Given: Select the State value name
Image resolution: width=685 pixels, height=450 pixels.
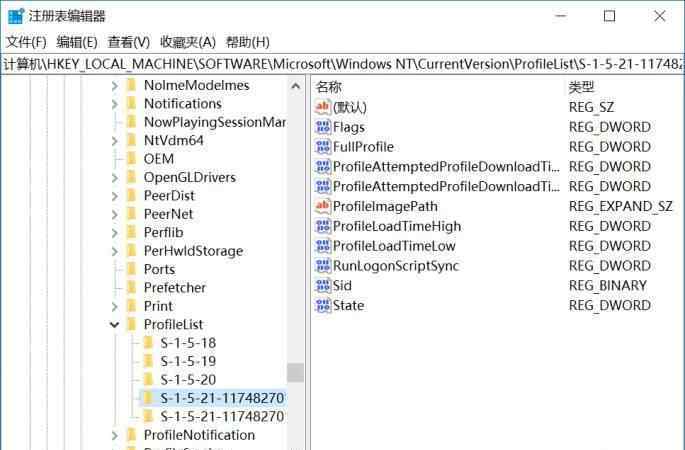Looking at the screenshot, I should [348, 305].
